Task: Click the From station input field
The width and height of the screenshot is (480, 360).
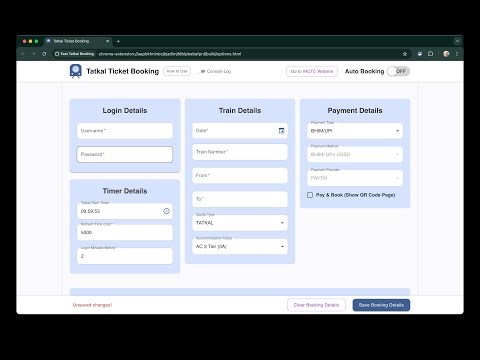Action: coord(240,175)
